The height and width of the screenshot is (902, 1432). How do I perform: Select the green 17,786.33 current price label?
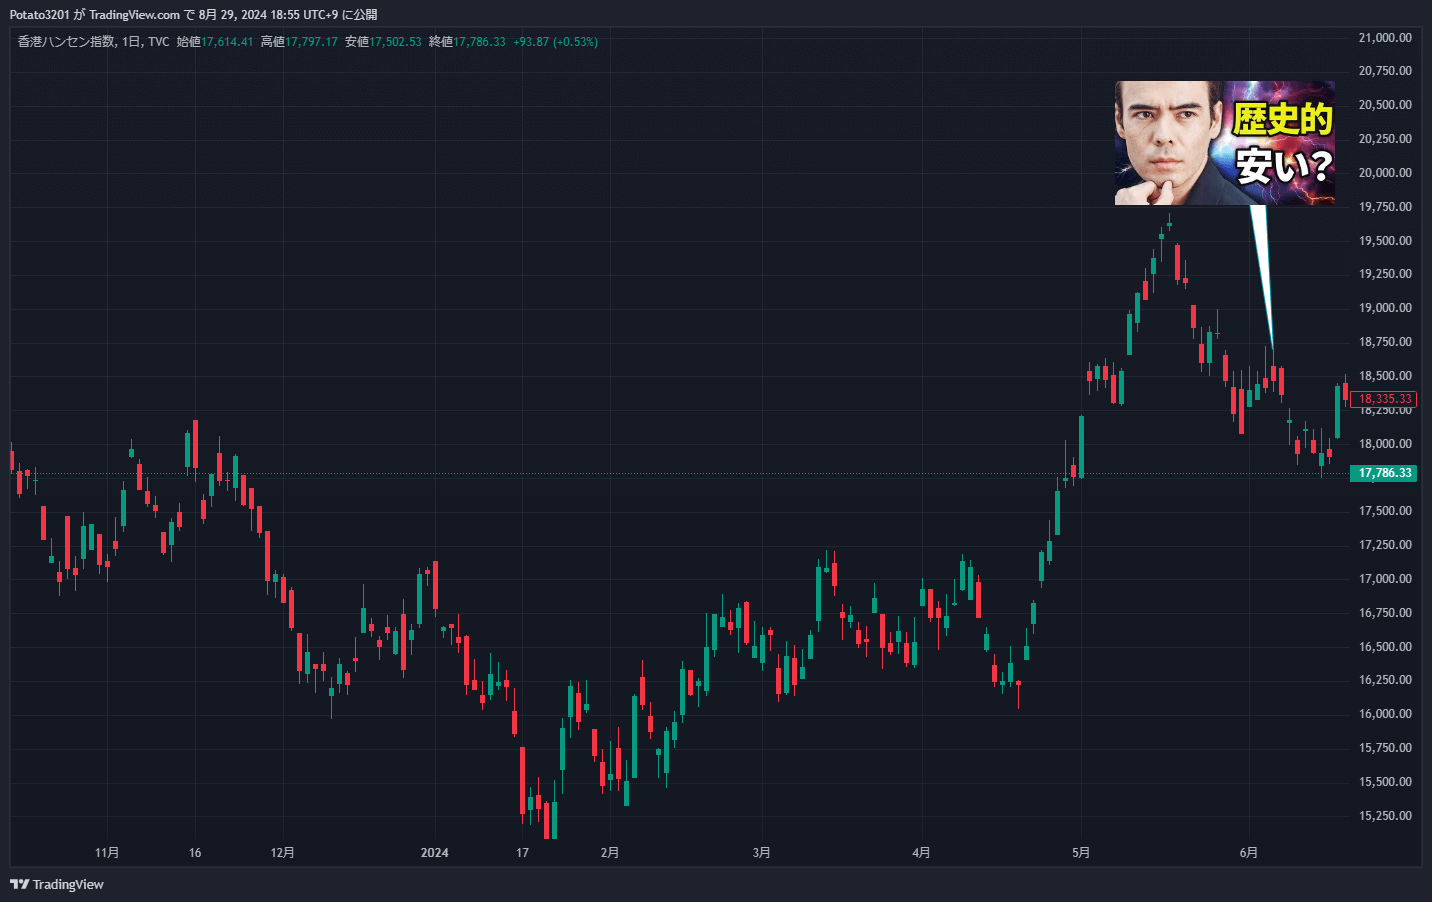point(1384,473)
